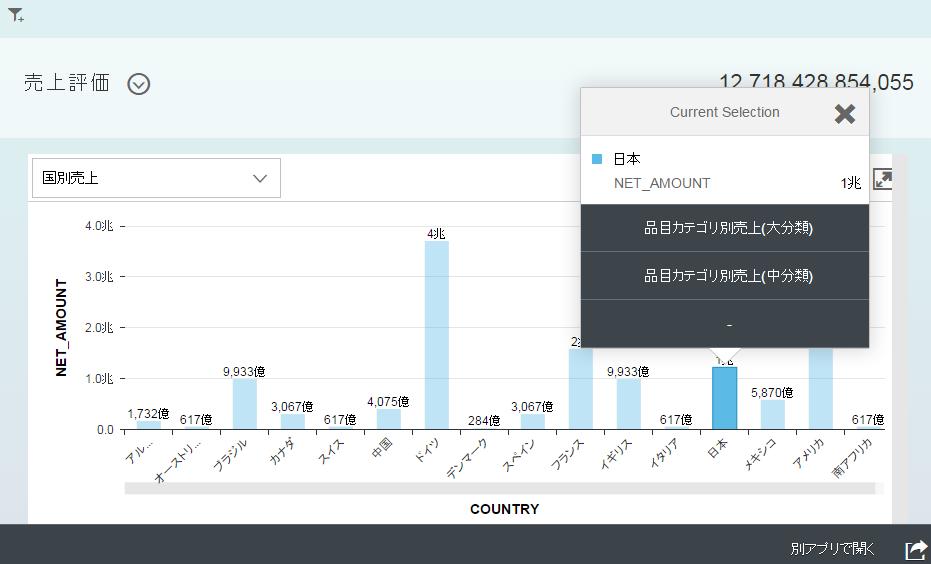Select 品目カテゴリ別売上(大分類) drilldown option
This screenshot has width=931, height=564.
[727, 228]
